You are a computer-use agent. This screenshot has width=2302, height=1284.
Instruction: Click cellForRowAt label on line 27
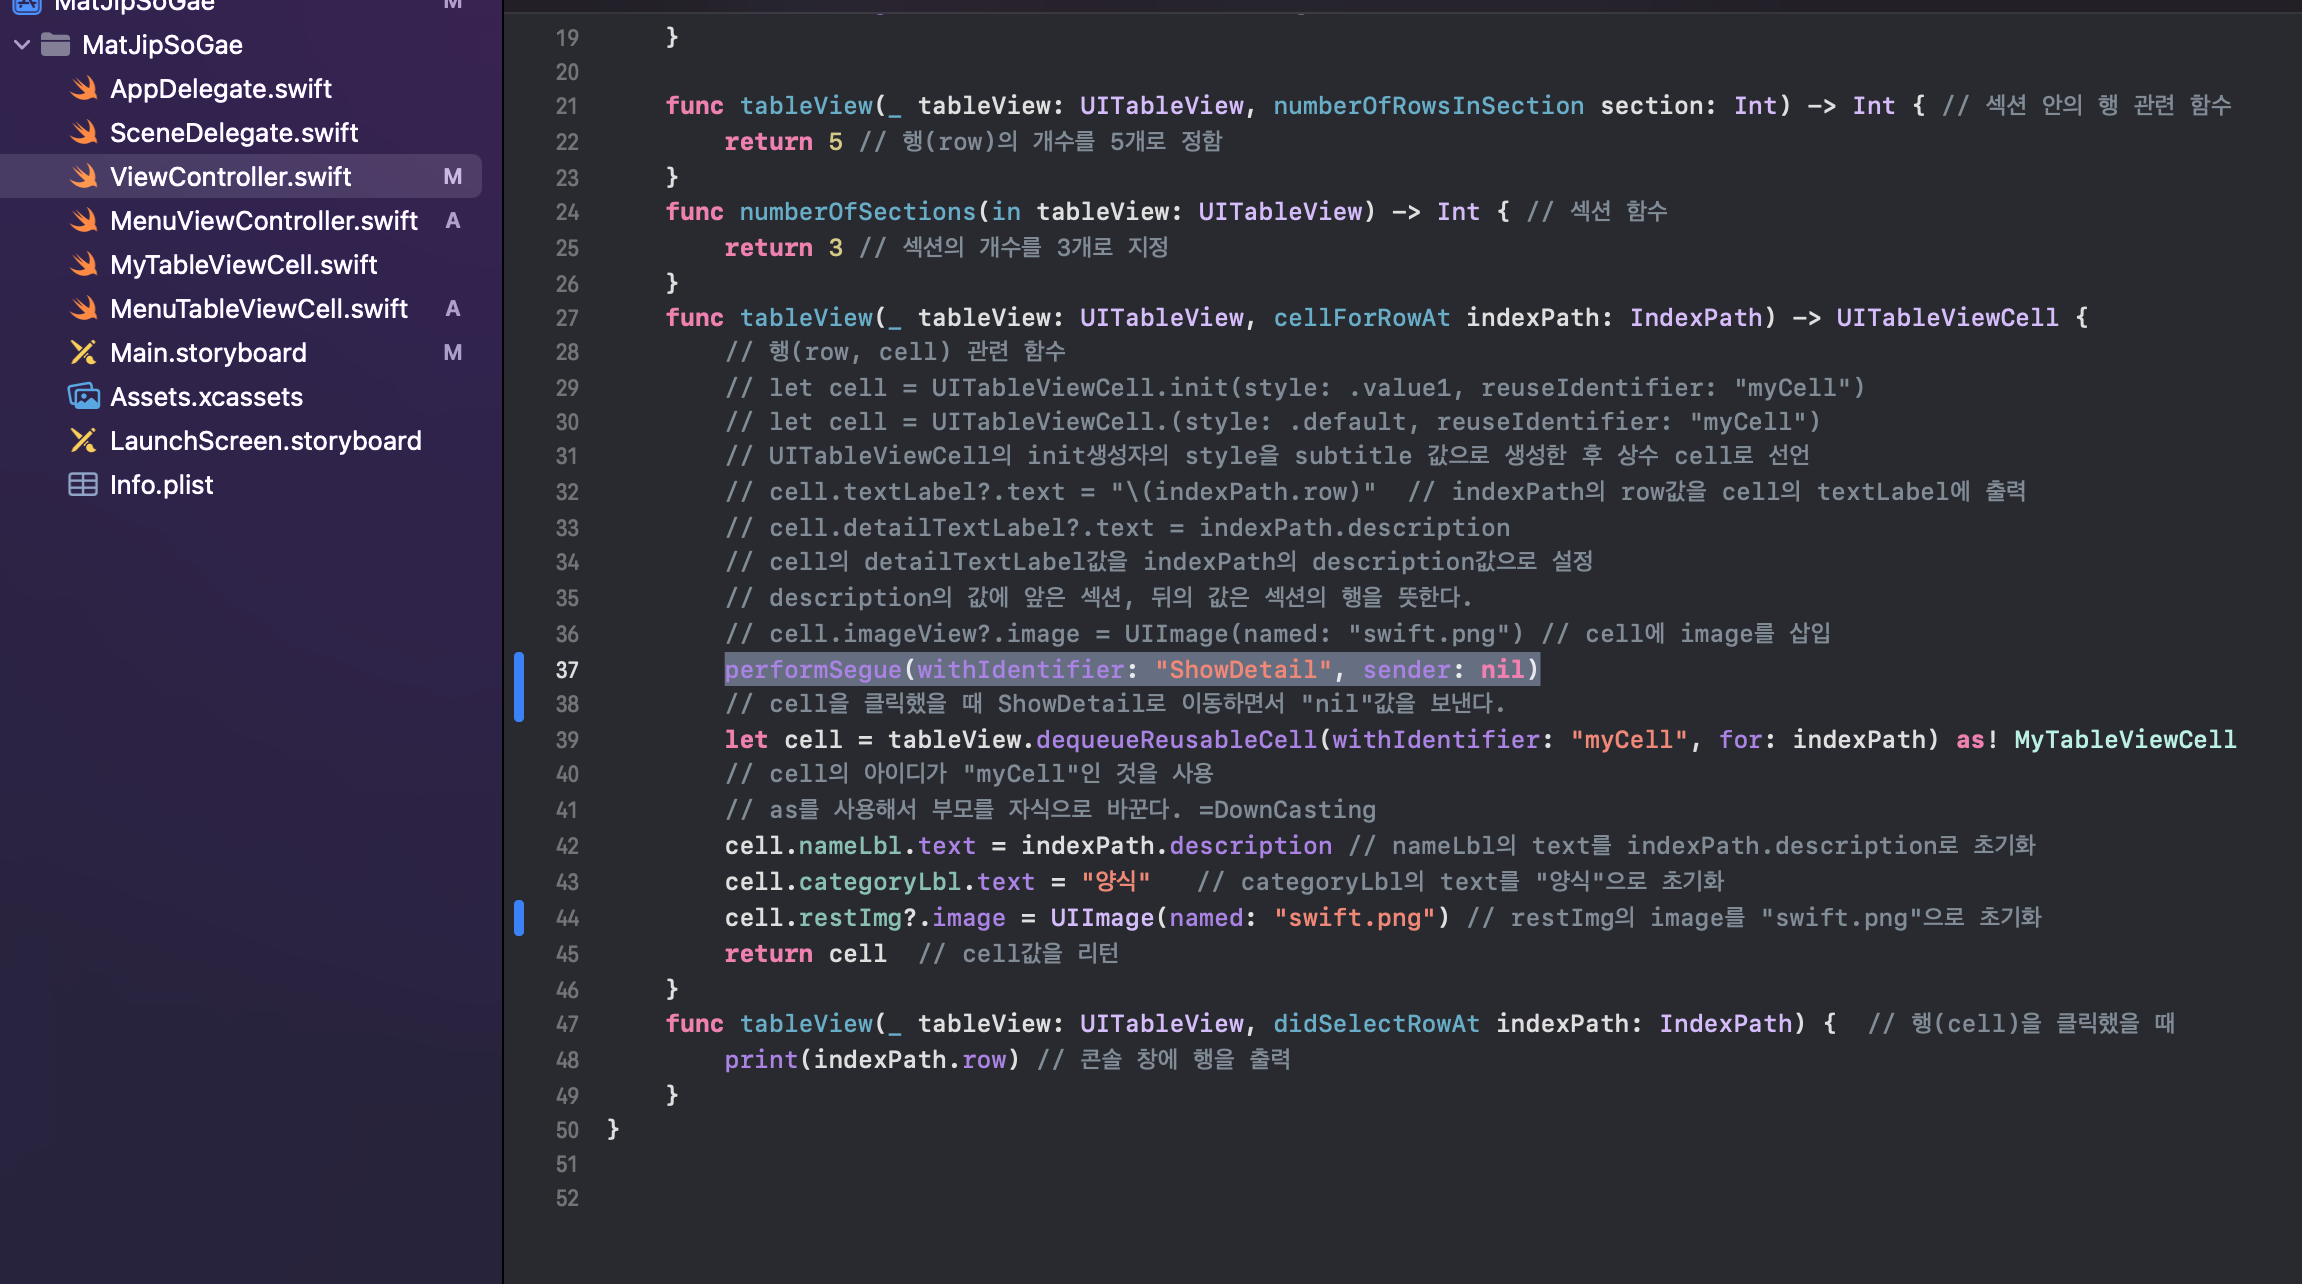[1361, 318]
